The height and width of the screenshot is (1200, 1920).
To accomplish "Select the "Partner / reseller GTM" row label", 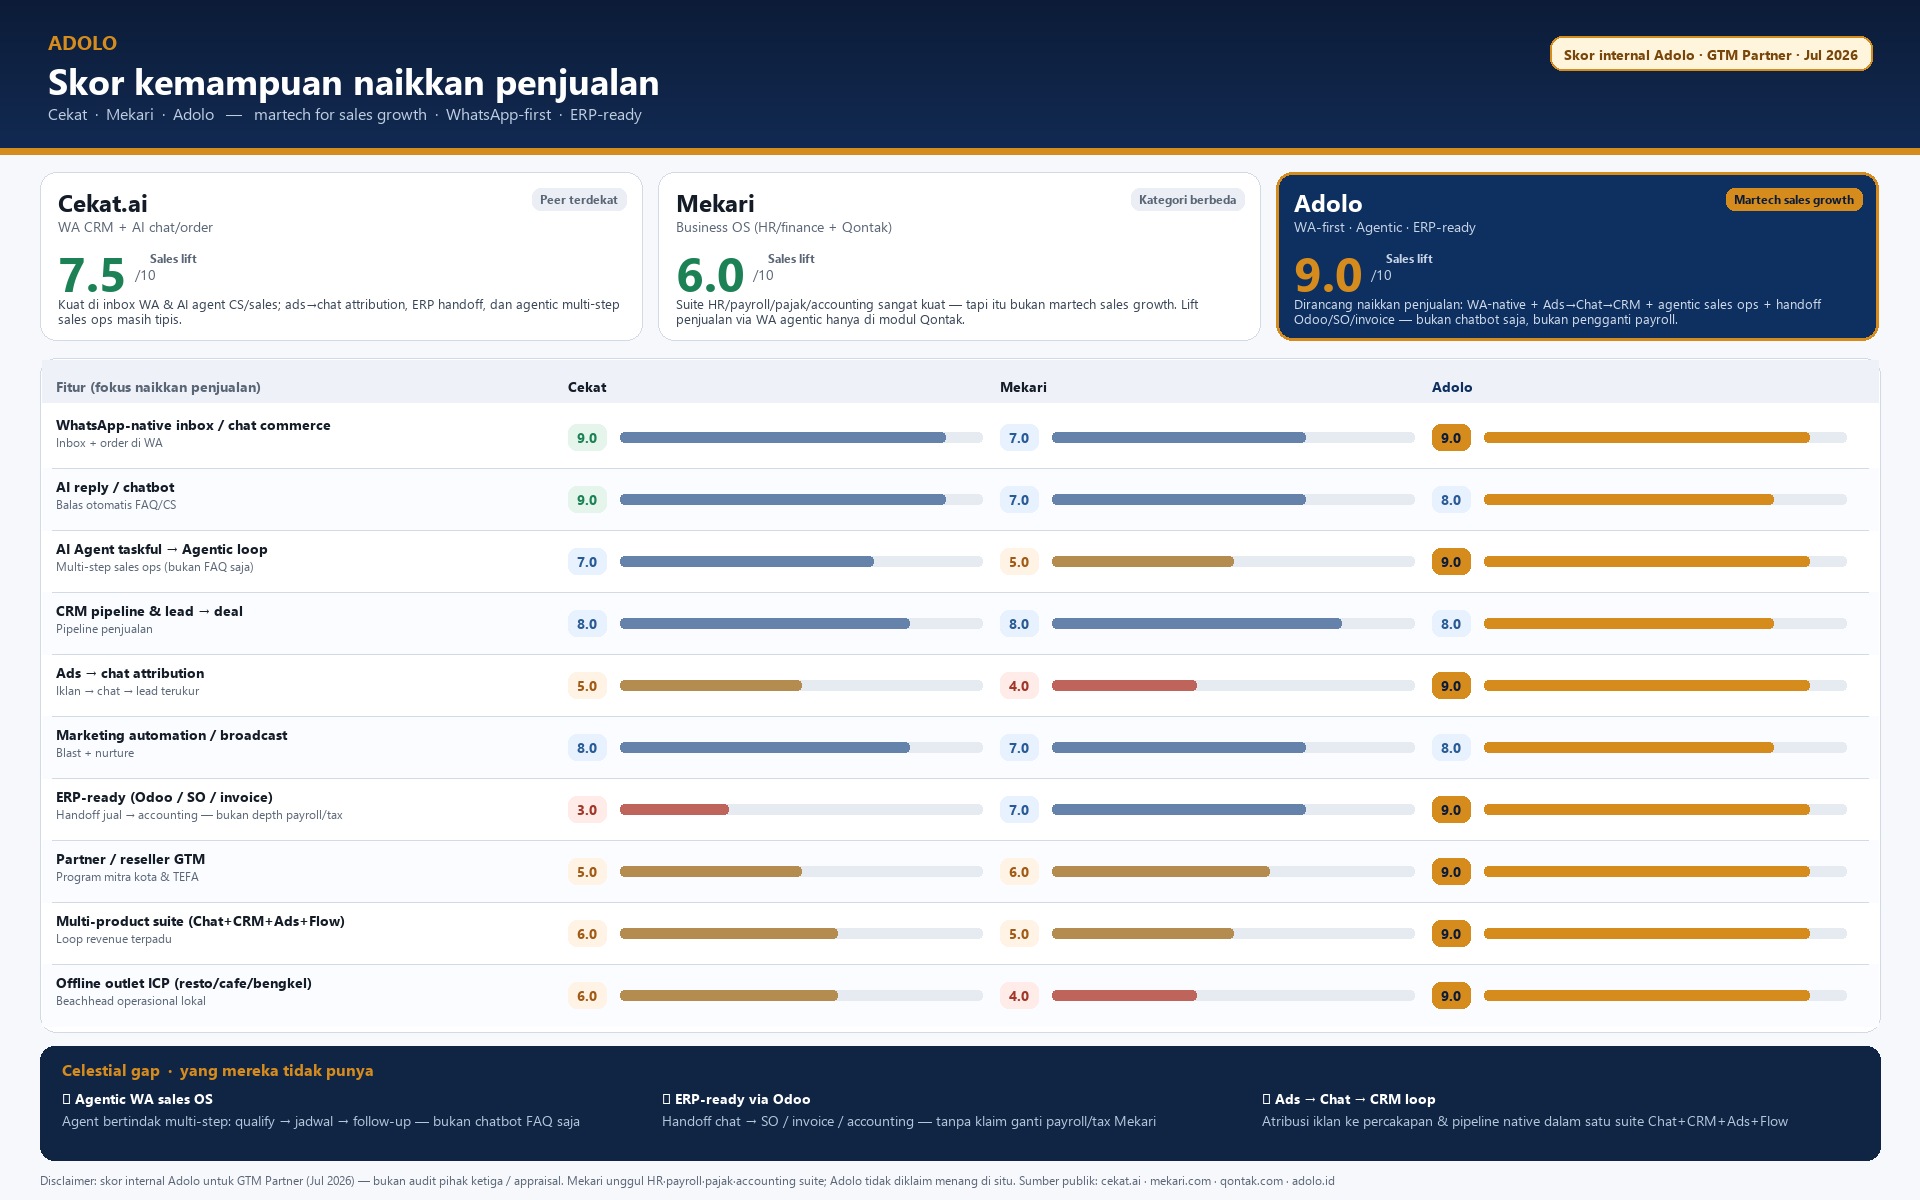I will pos(130,859).
